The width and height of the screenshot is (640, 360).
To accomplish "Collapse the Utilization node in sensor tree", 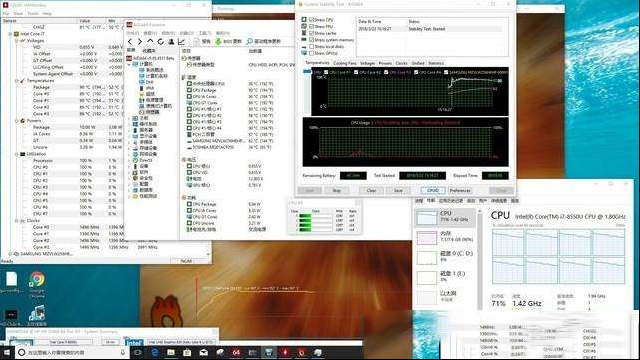I will click(17, 154).
